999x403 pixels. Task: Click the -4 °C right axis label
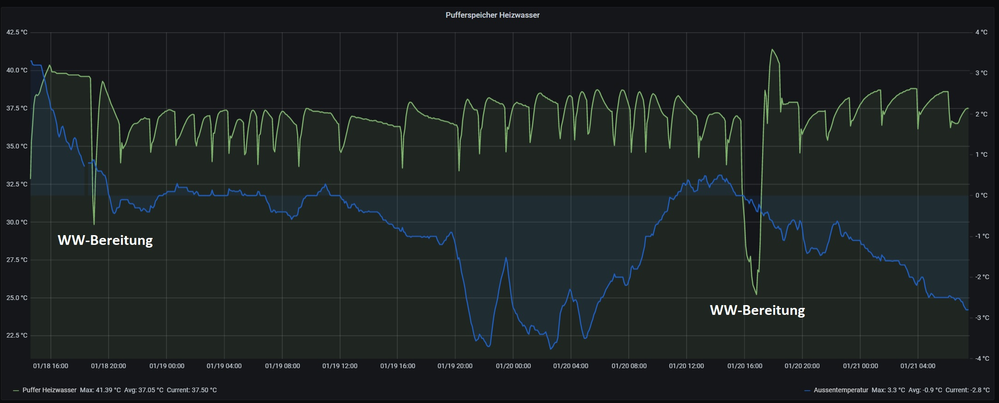pos(981,358)
